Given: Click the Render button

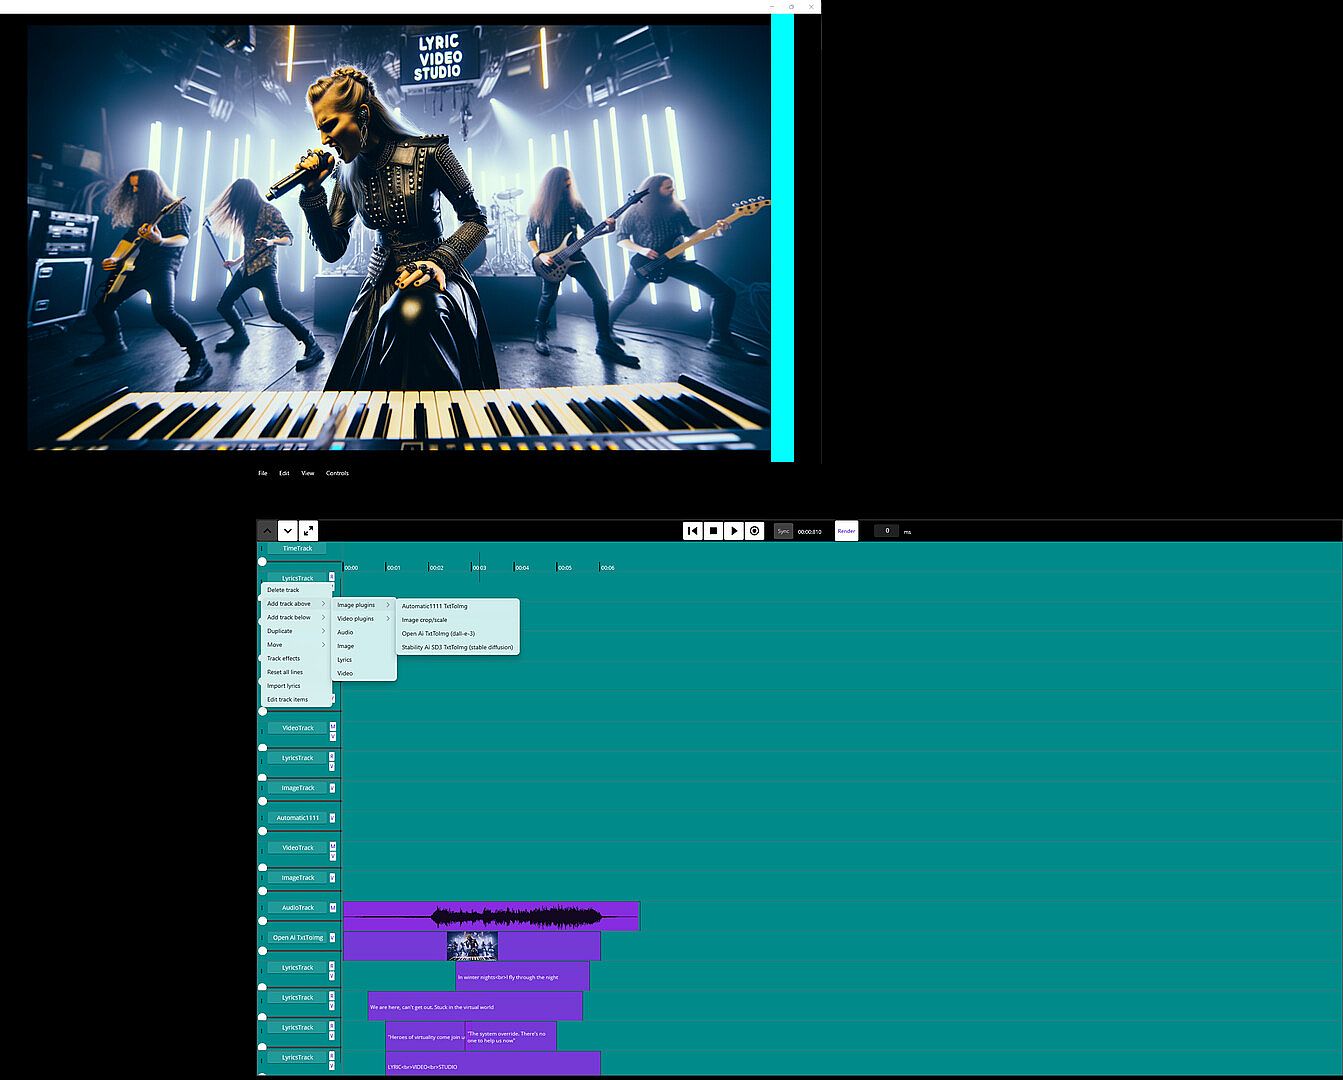Looking at the screenshot, I should click(846, 531).
